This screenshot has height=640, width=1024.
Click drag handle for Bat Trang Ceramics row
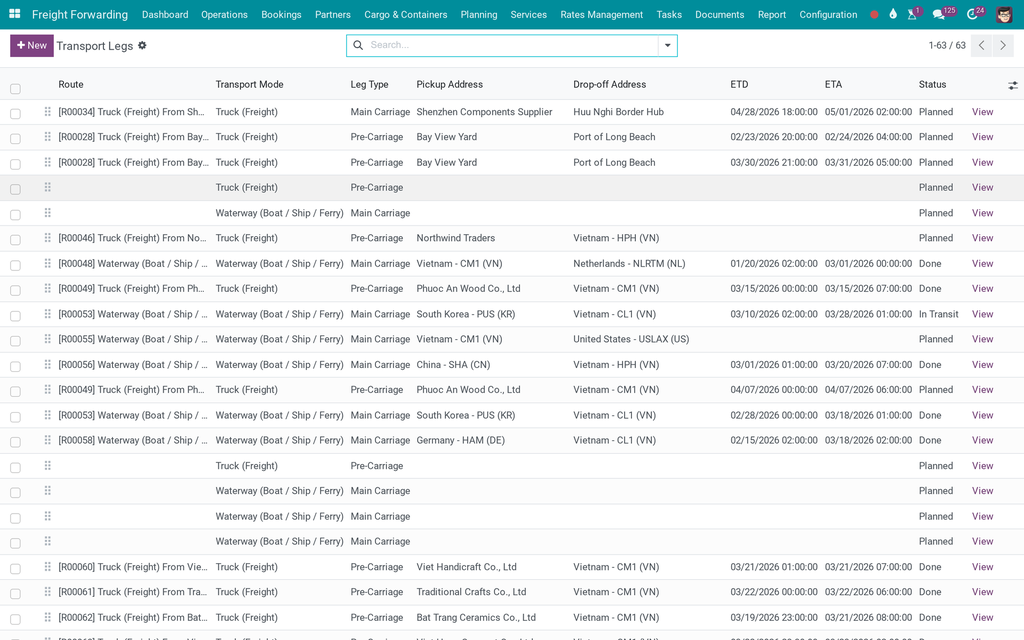(48, 617)
